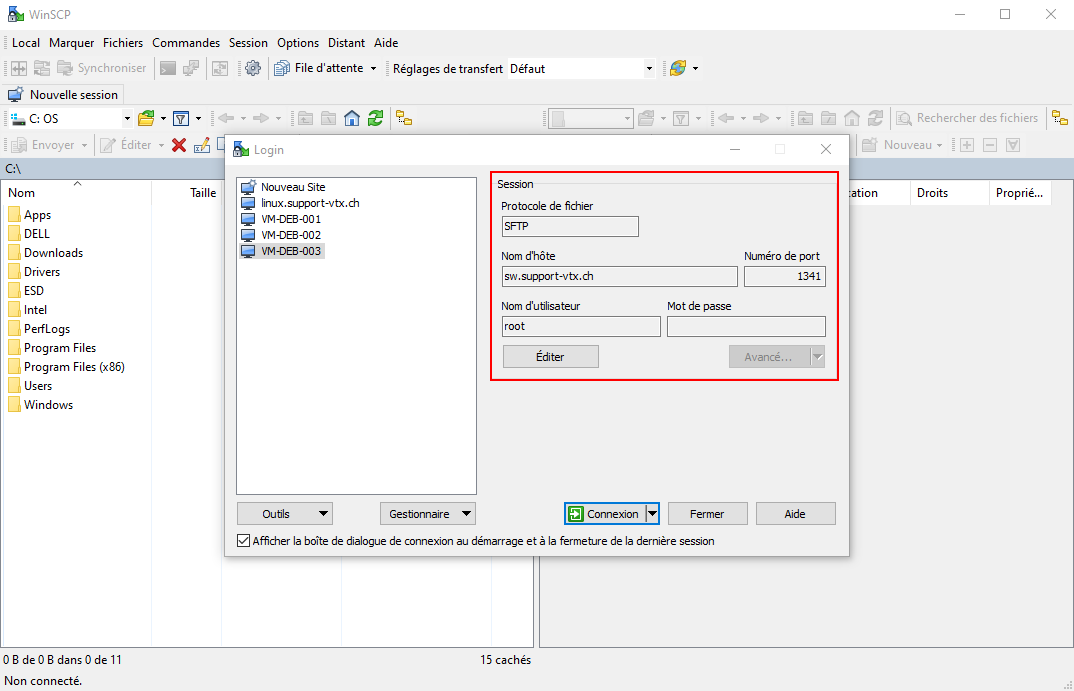This screenshot has width=1074, height=691.
Task: Click the Open in PuTTY icon
Action: [x=191, y=68]
